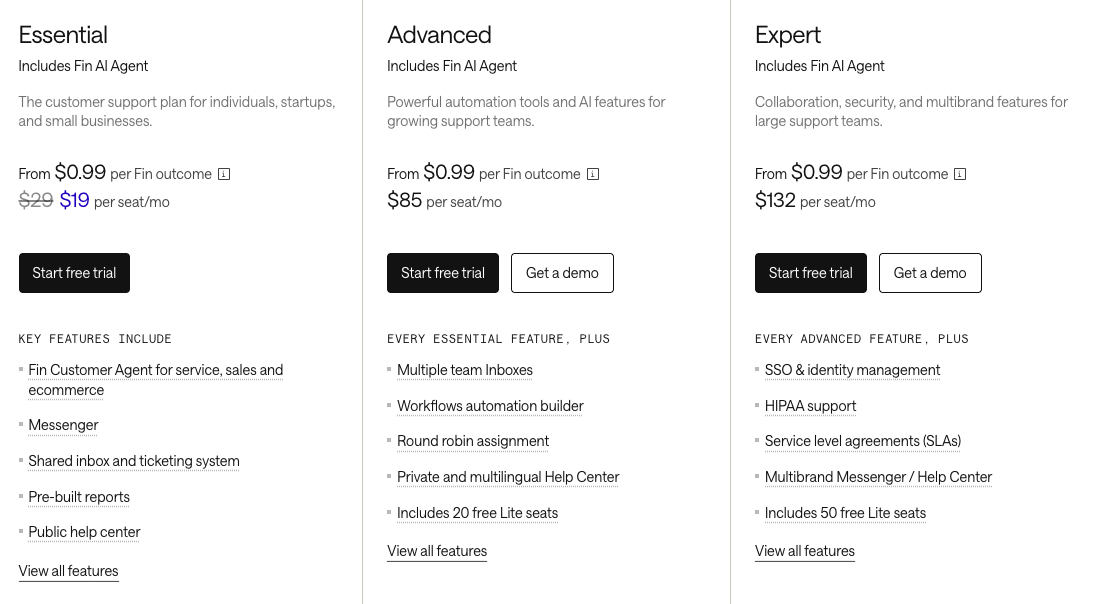Open Shared inbox and ticketing system link
This screenshot has height=604, width=1096.
pos(134,461)
